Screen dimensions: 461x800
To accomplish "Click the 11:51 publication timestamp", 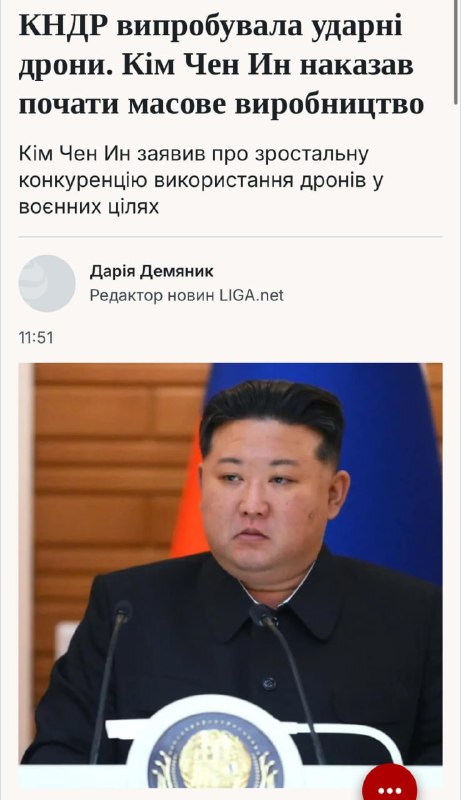I will (x=36, y=338).
